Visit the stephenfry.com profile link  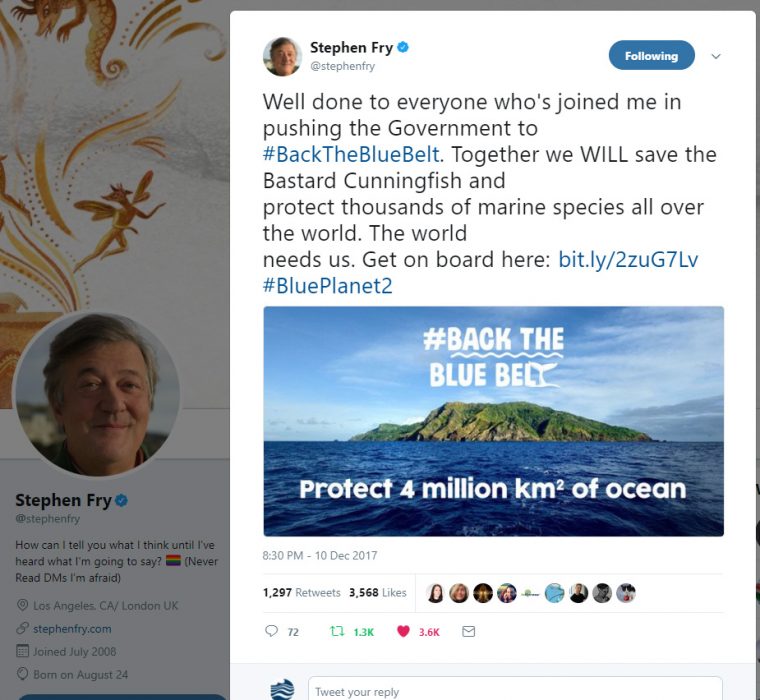click(72, 629)
